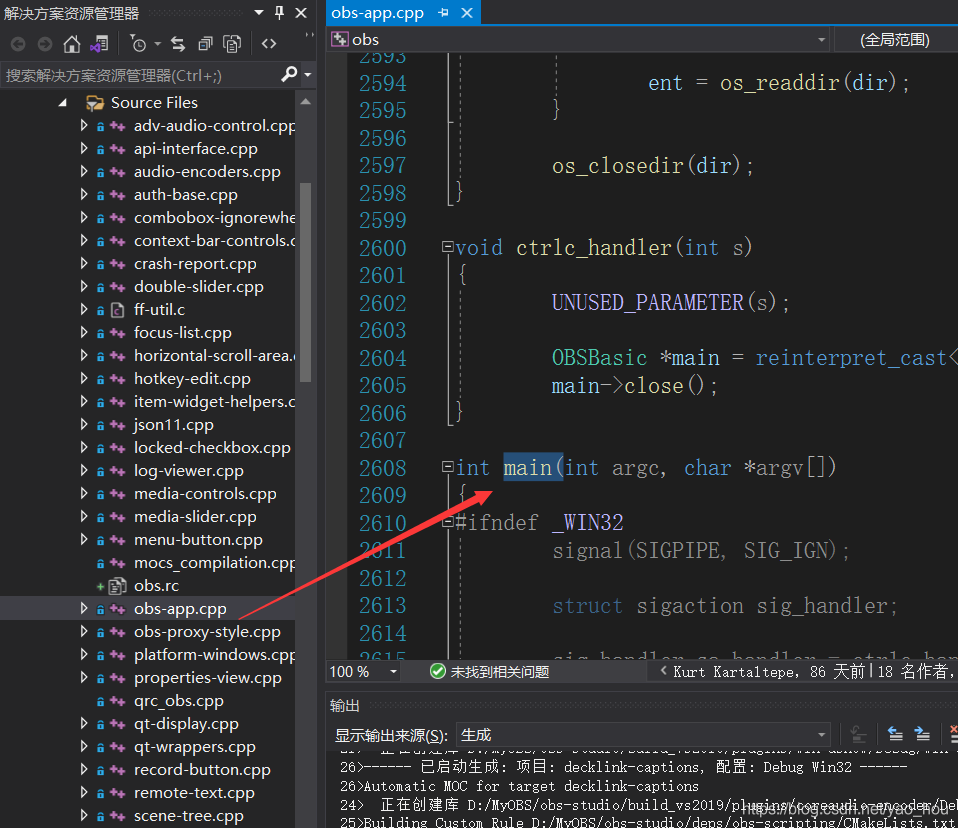
Task: Select hotkey-edit.cpp file
Action: (x=192, y=379)
